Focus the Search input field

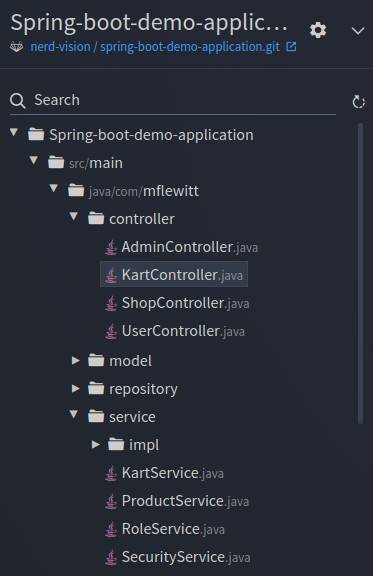(x=173, y=100)
